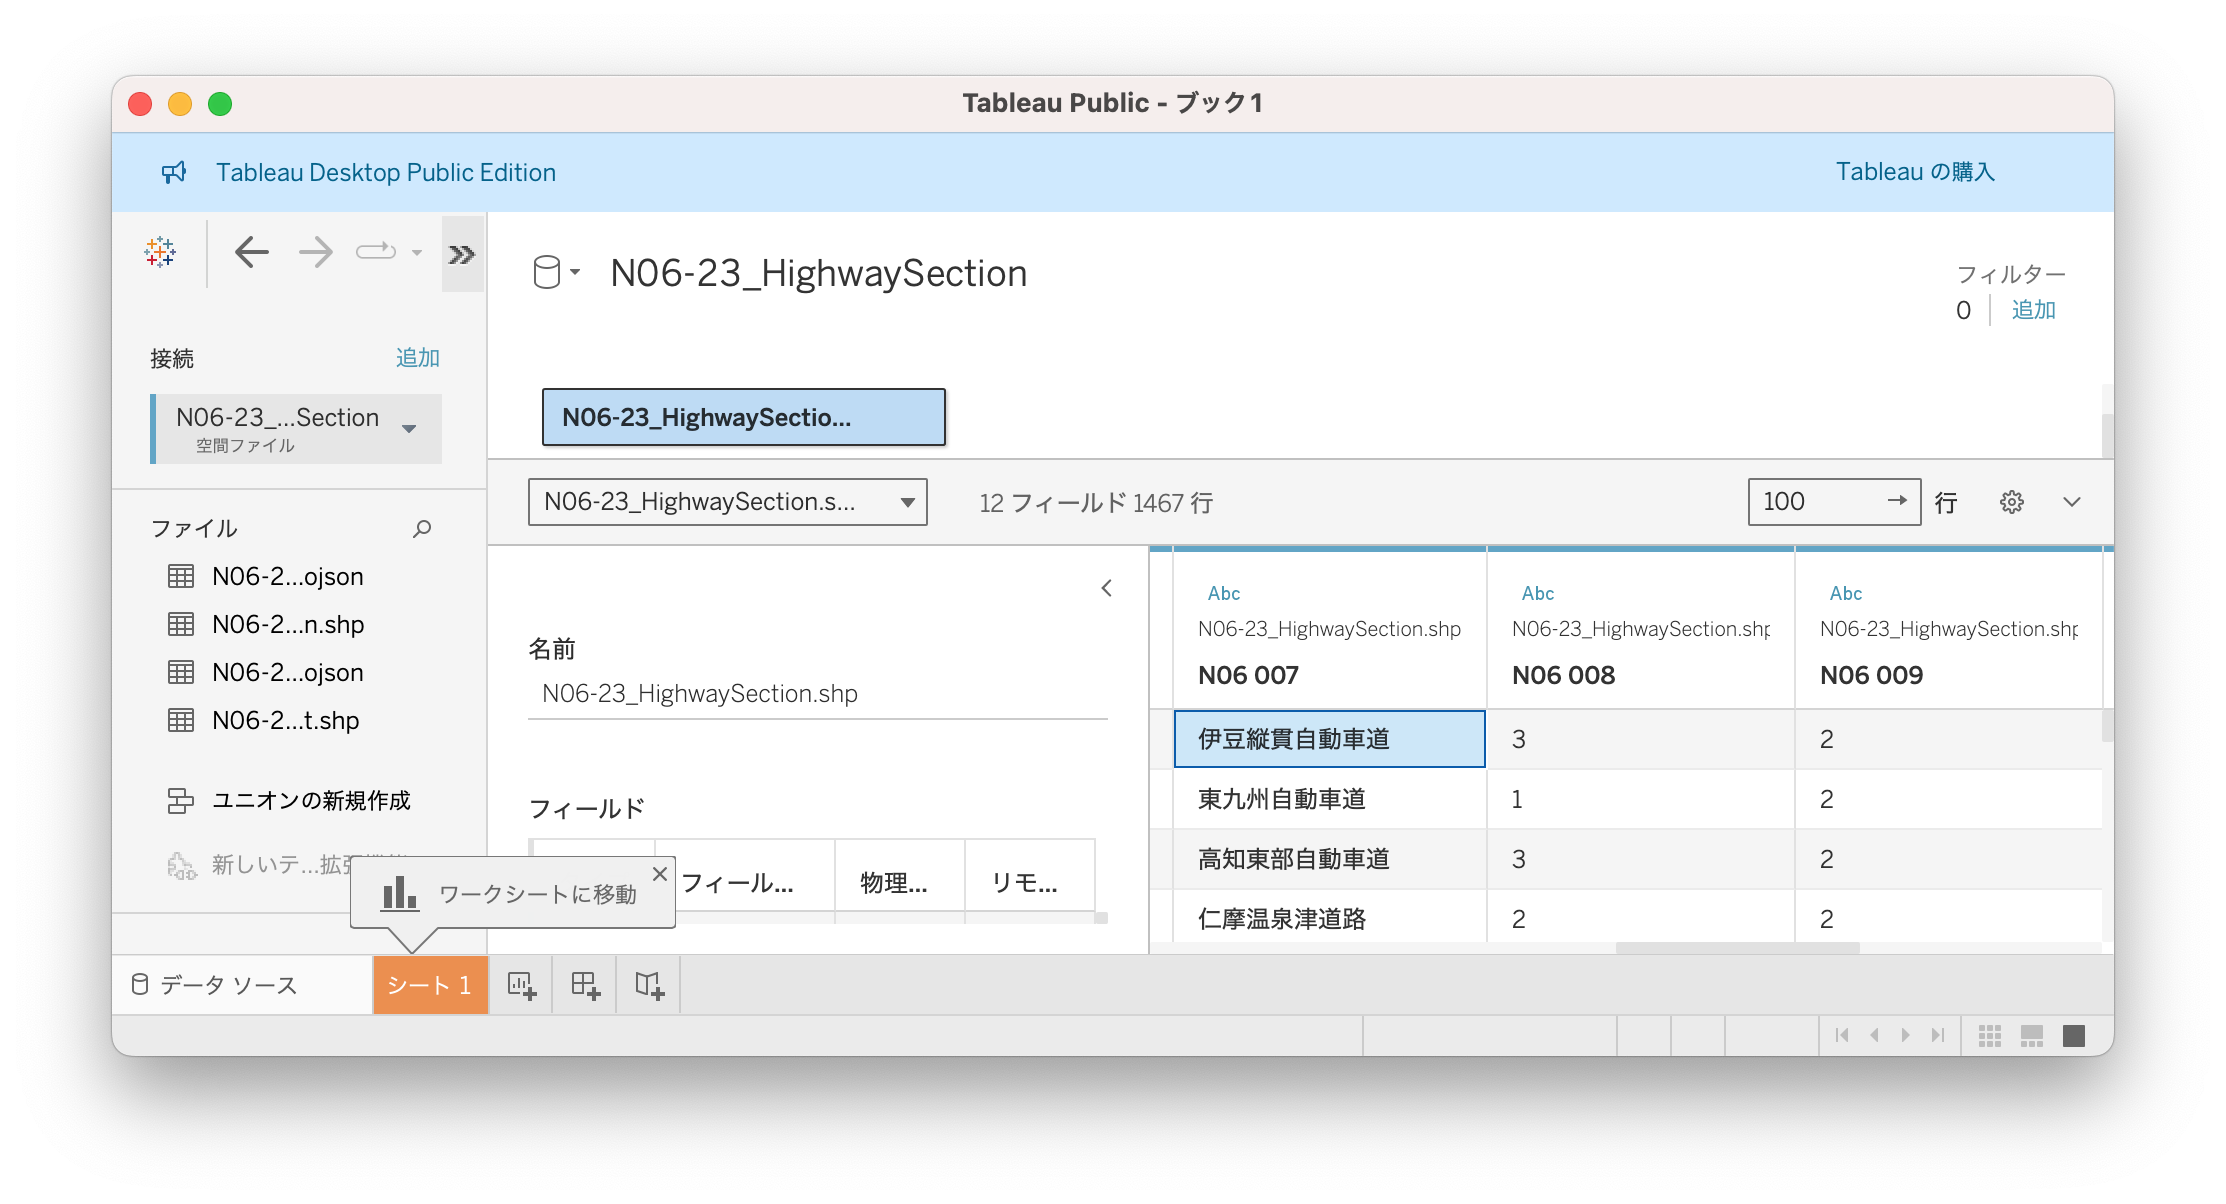The height and width of the screenshot is (1204, 2226).
Task: Switch to sheet sorter grid view
Action: (x=1989, y=1035)
